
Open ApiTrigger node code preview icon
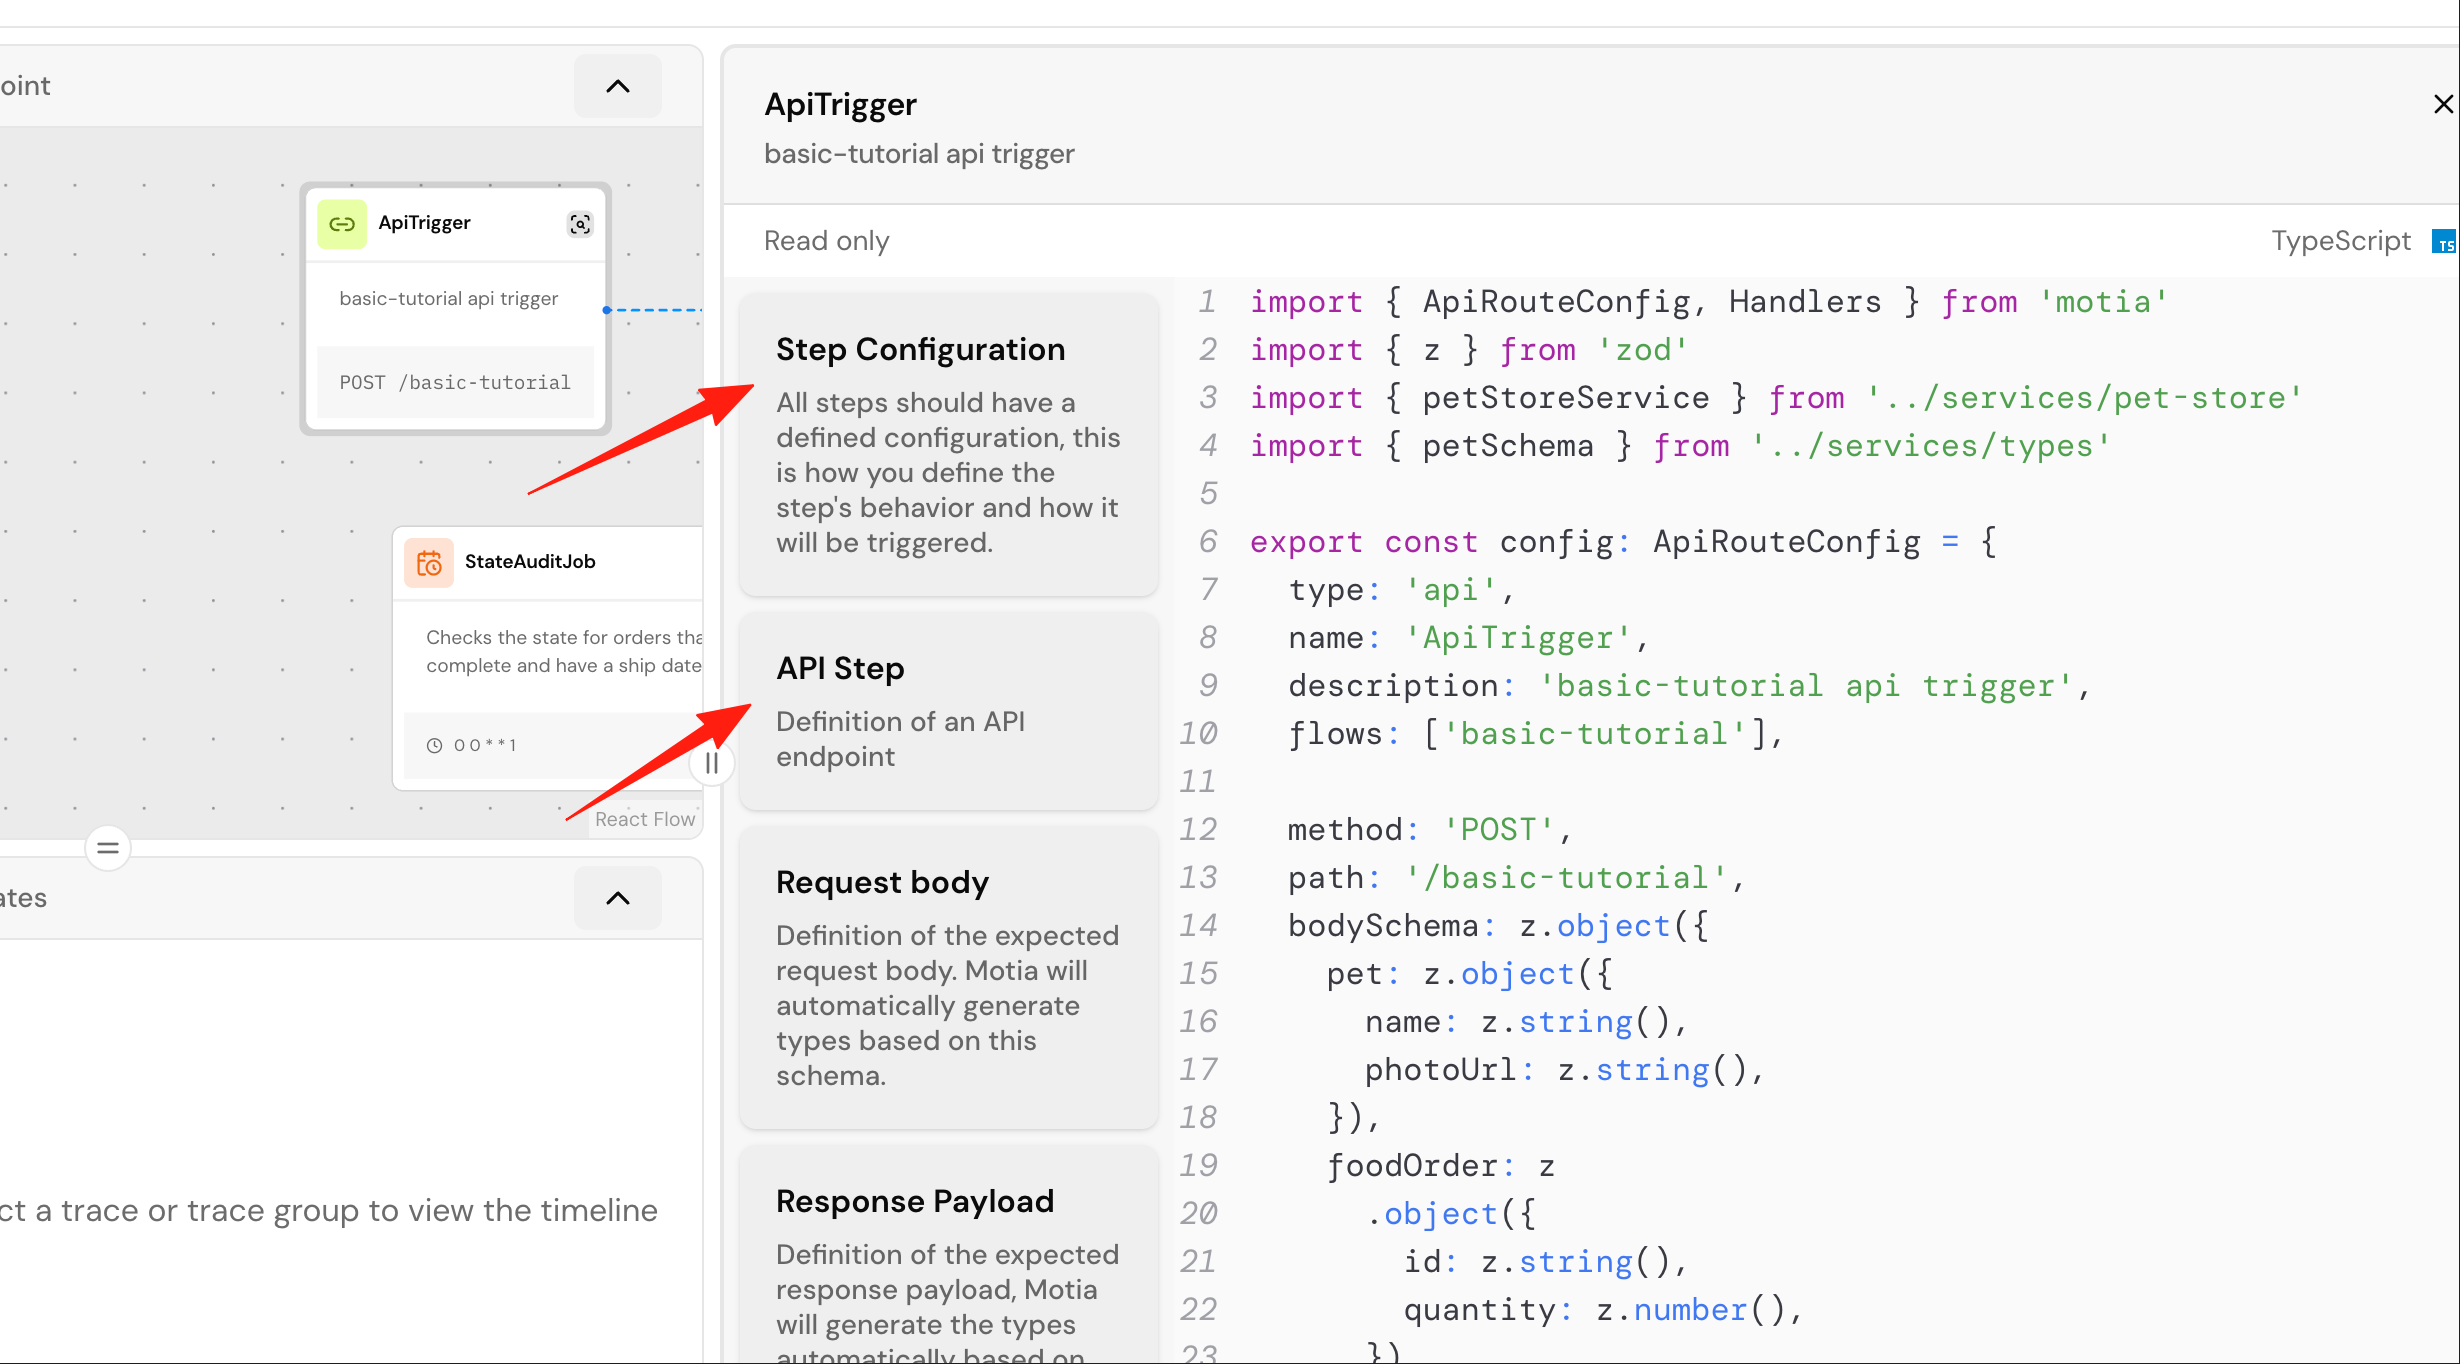[x=580, y=224]
